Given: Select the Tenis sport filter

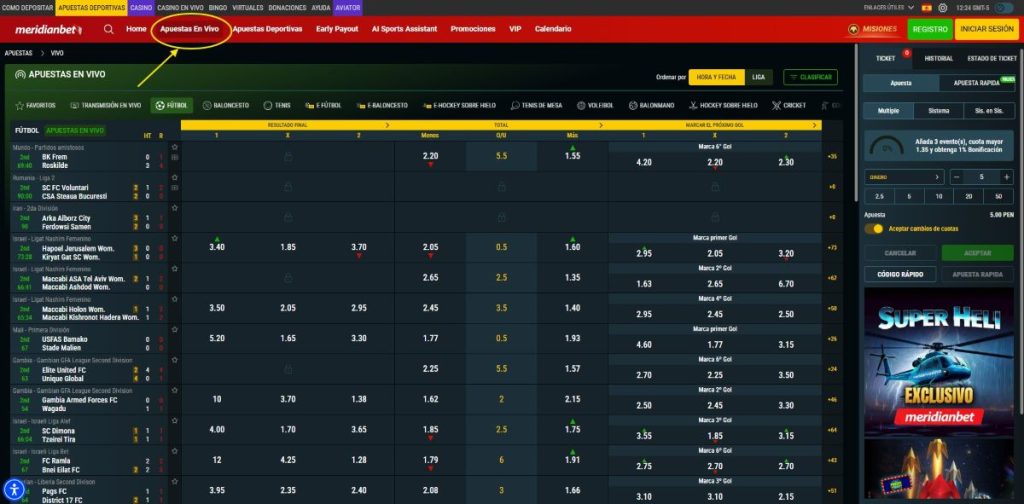Looking at the screenshot, I should (x=277, y=105).
